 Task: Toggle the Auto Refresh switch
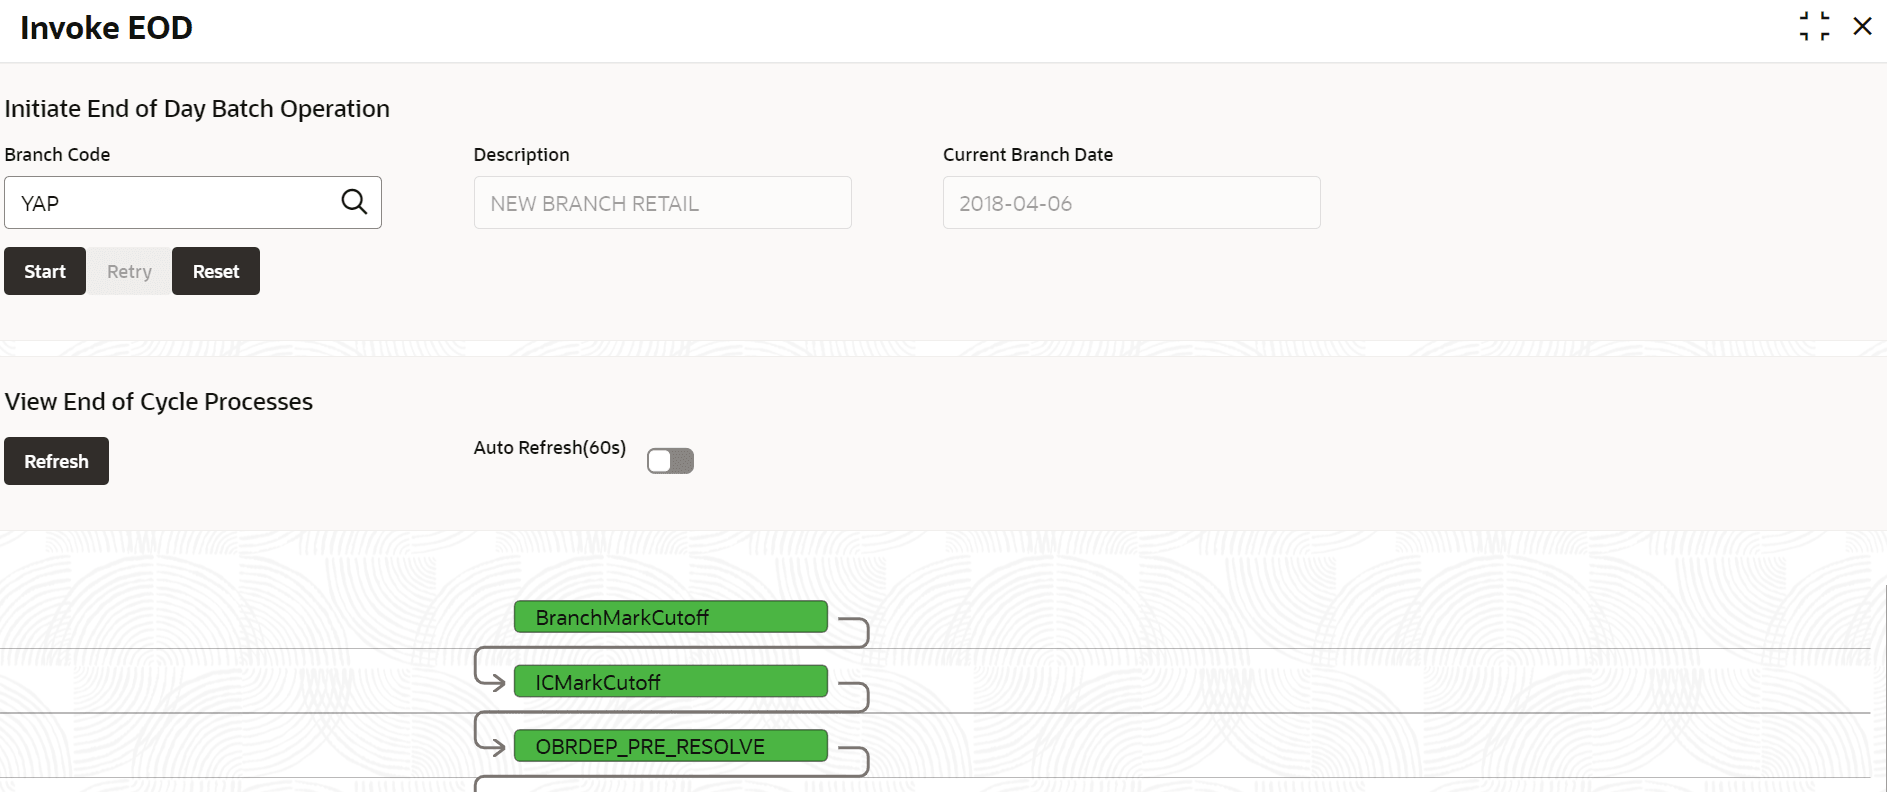point(670,461)
